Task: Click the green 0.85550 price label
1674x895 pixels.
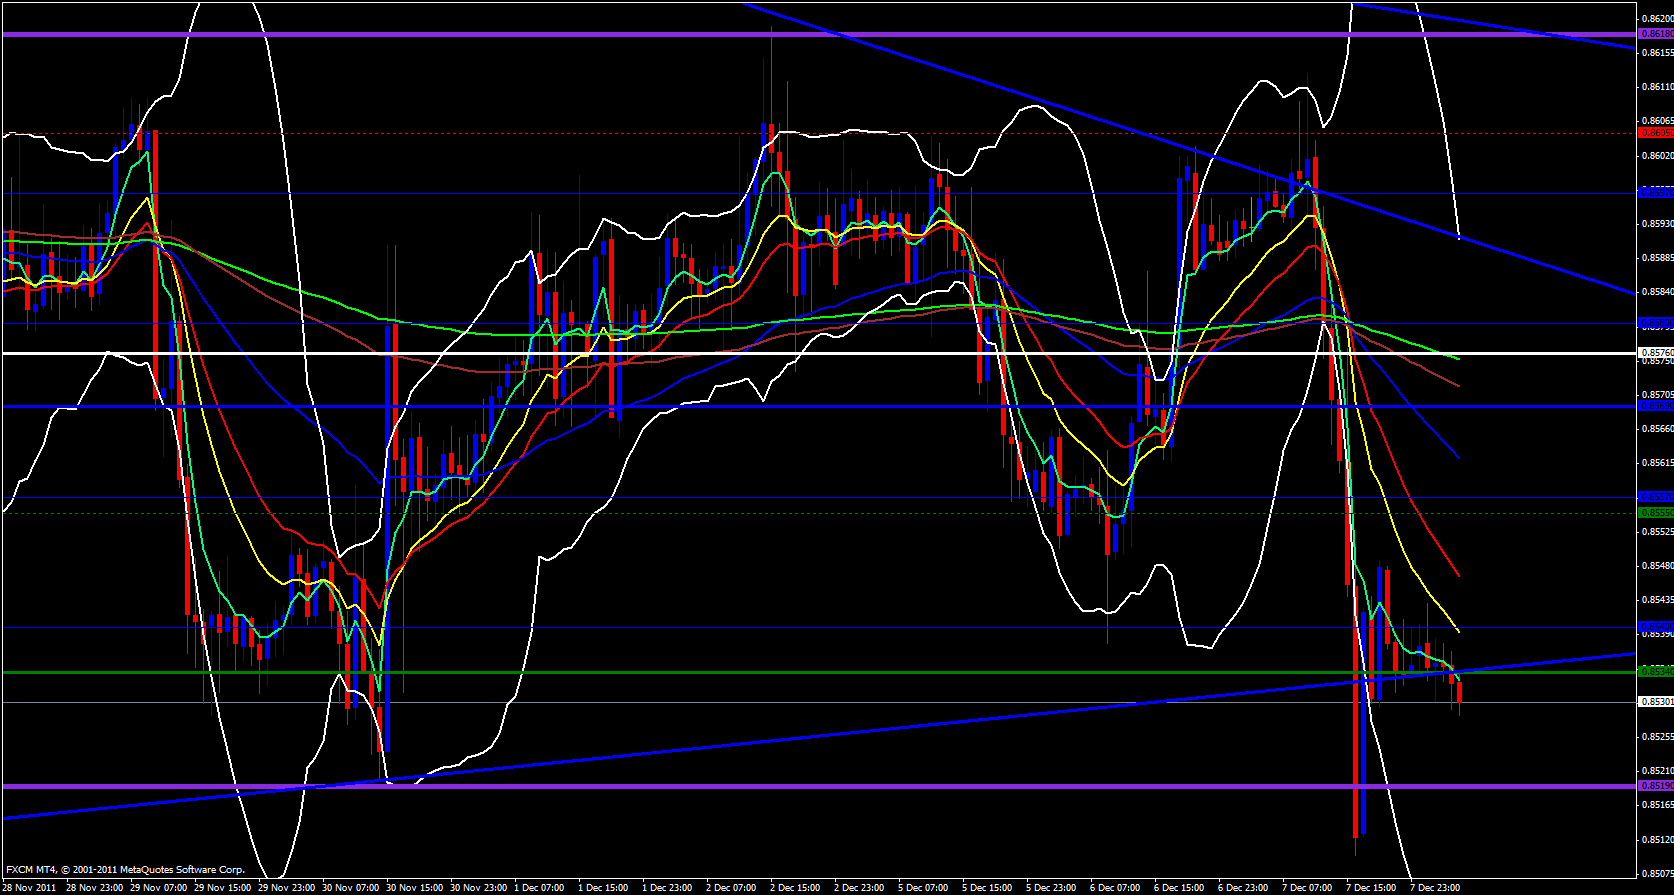Action: tap(1655, 512)
